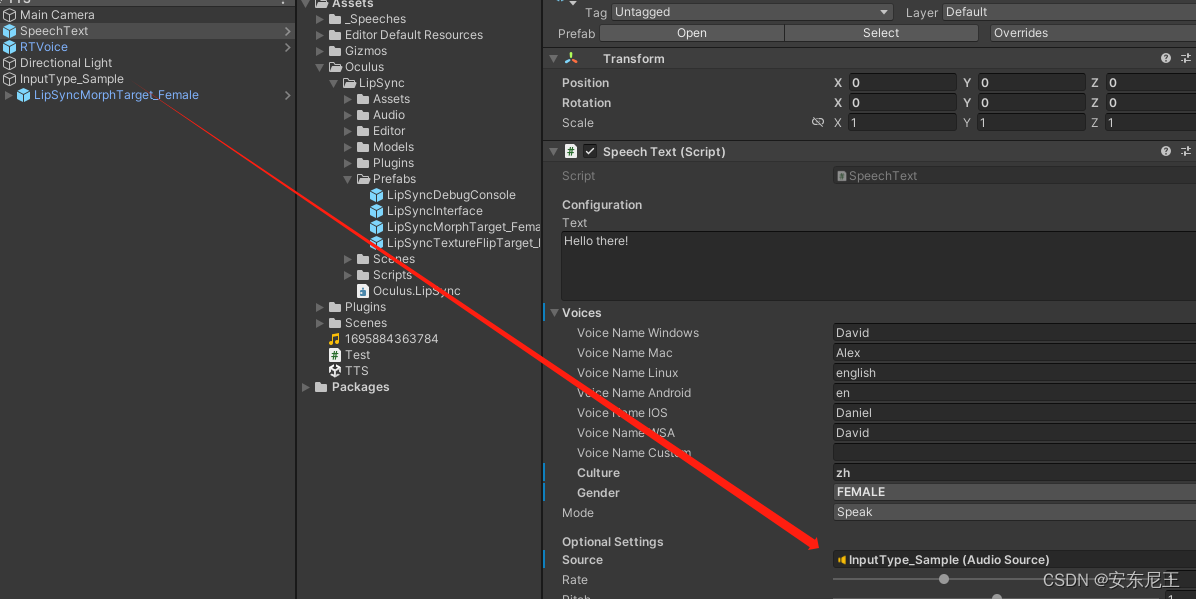Click the Scale X field
1196x599 pixels.
pyautogui.click(x=902, y=122)
